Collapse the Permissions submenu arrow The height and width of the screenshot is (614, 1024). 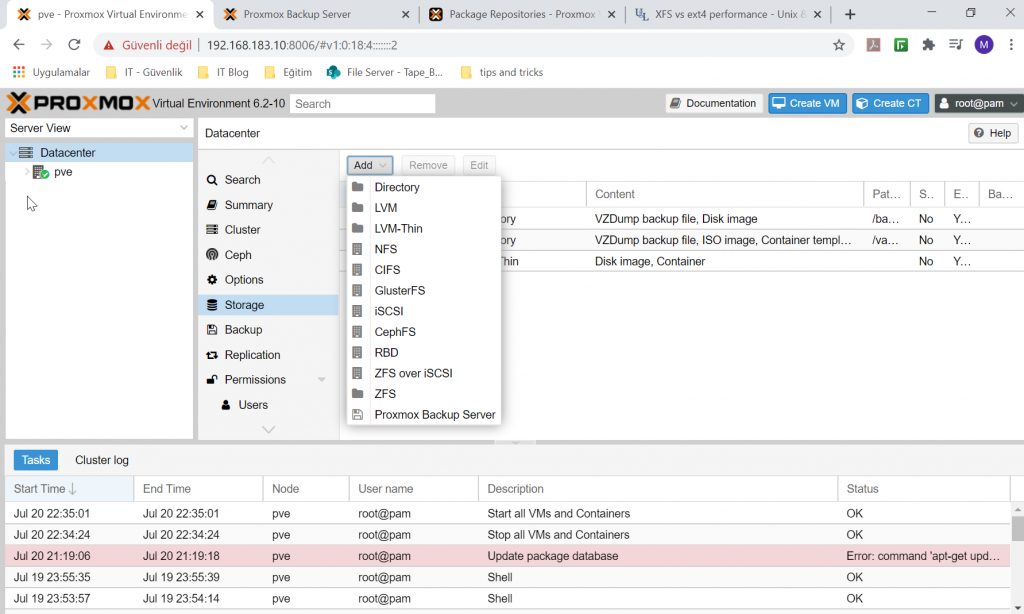coord(321,380)
